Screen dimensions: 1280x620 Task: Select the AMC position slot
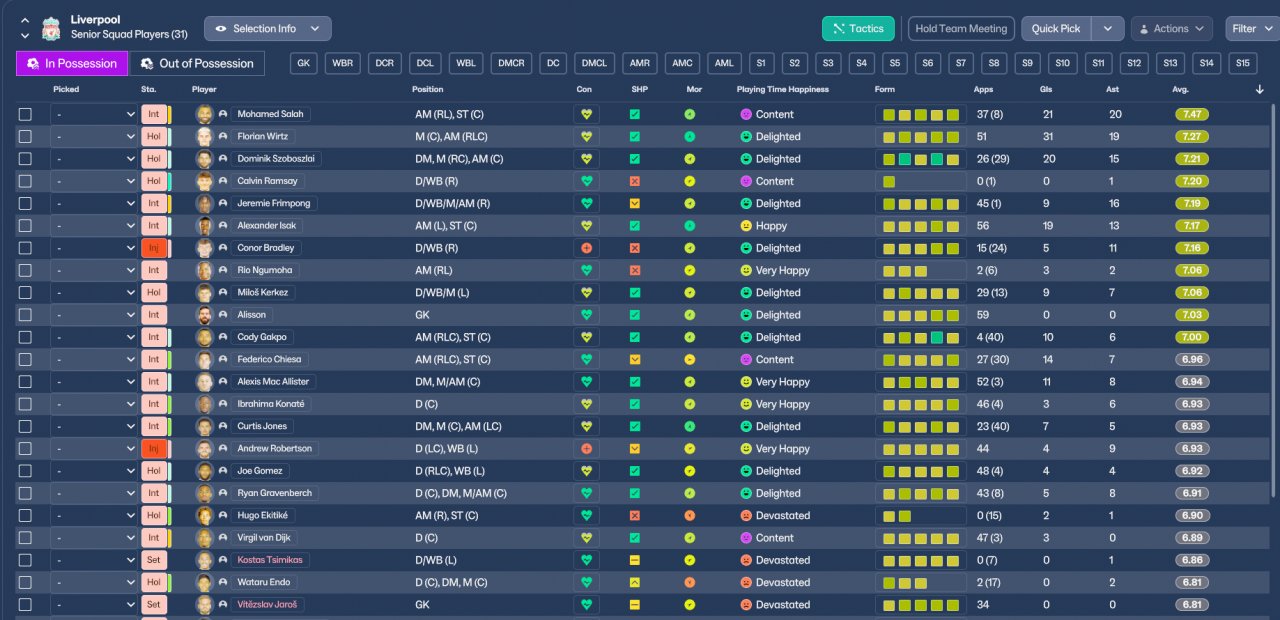point(682,63)
